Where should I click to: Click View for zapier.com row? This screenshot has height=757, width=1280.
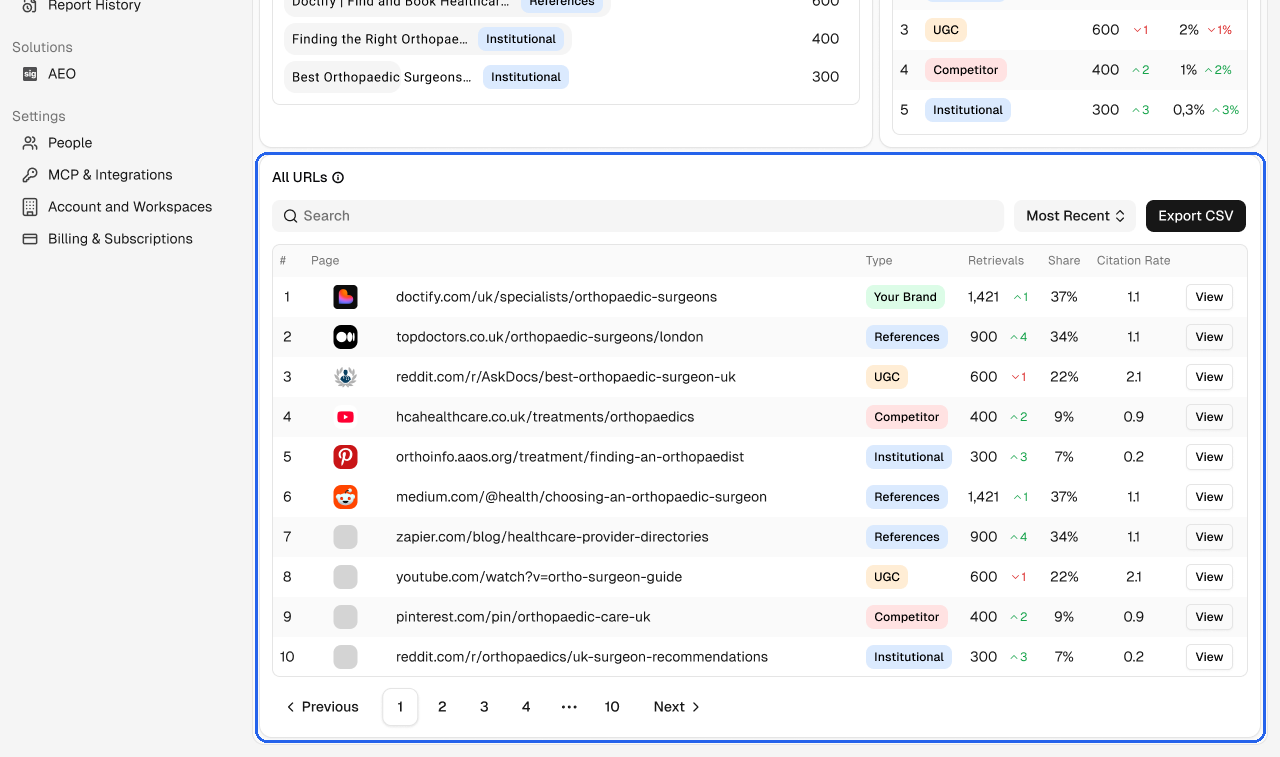[x=1209, y=537]
